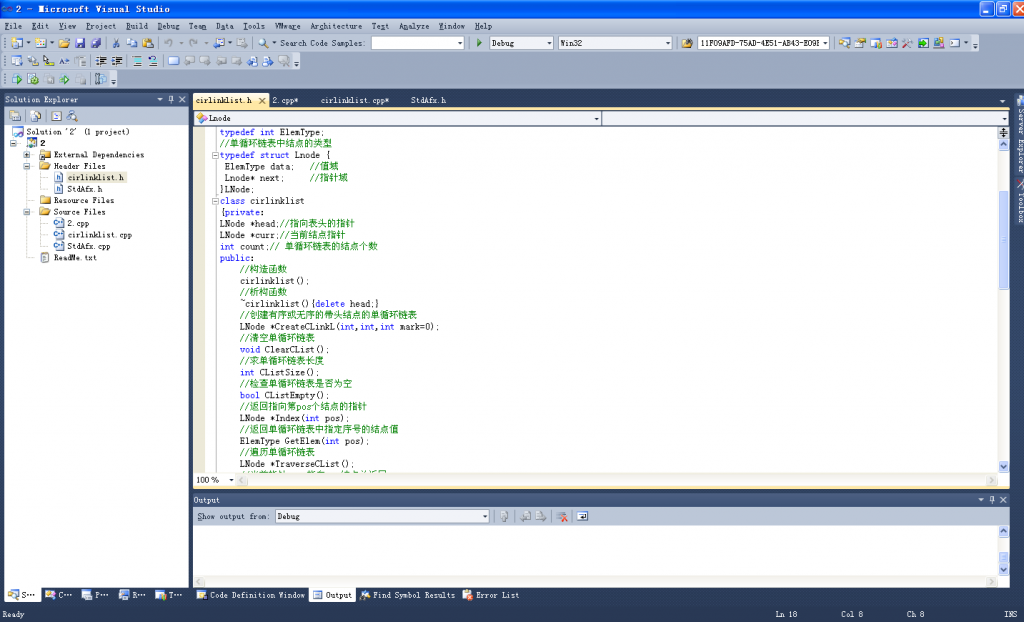Open ReadMe.txt in Solution Explorer
Screen dimensions: 1024x622
coord(75,258)
